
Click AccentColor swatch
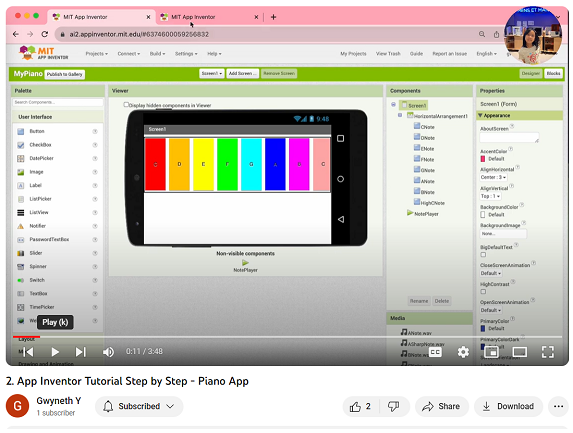coord(483,159)
